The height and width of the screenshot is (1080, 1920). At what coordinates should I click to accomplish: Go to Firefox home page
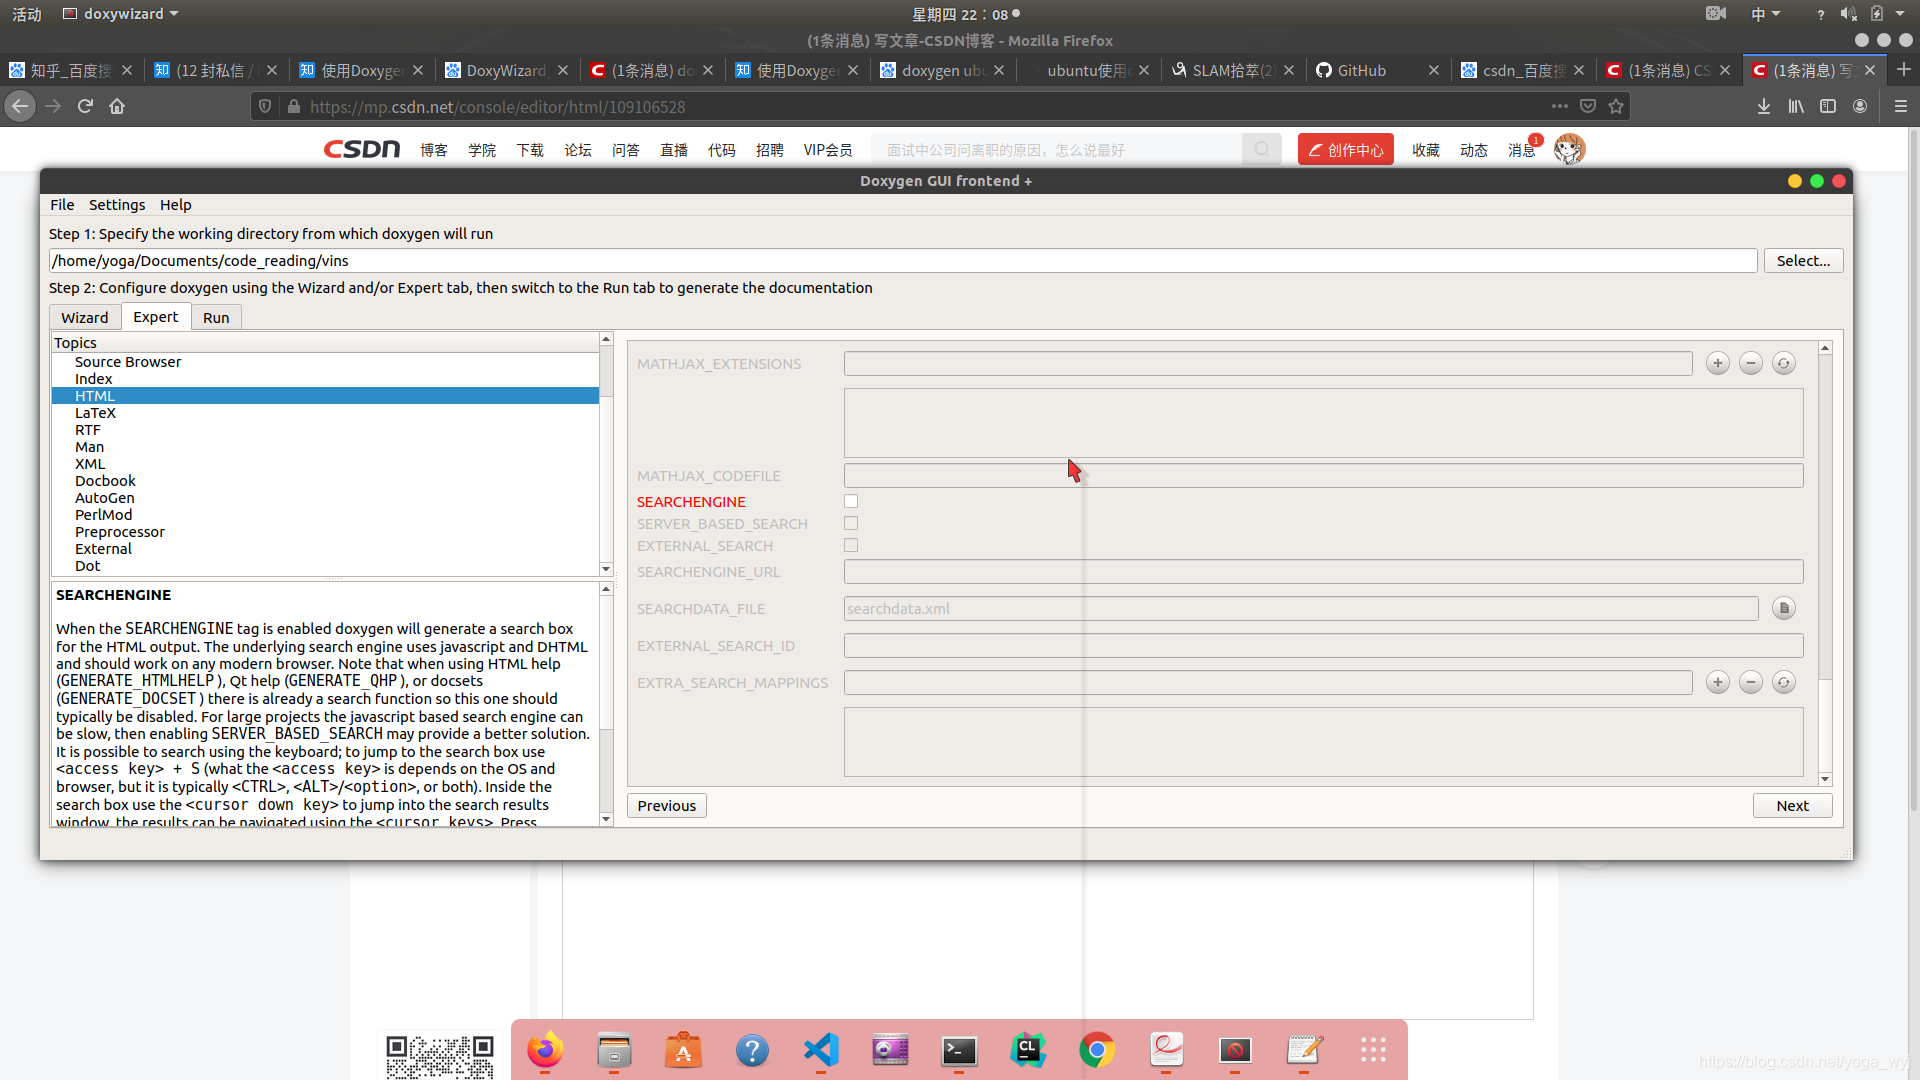117,106
